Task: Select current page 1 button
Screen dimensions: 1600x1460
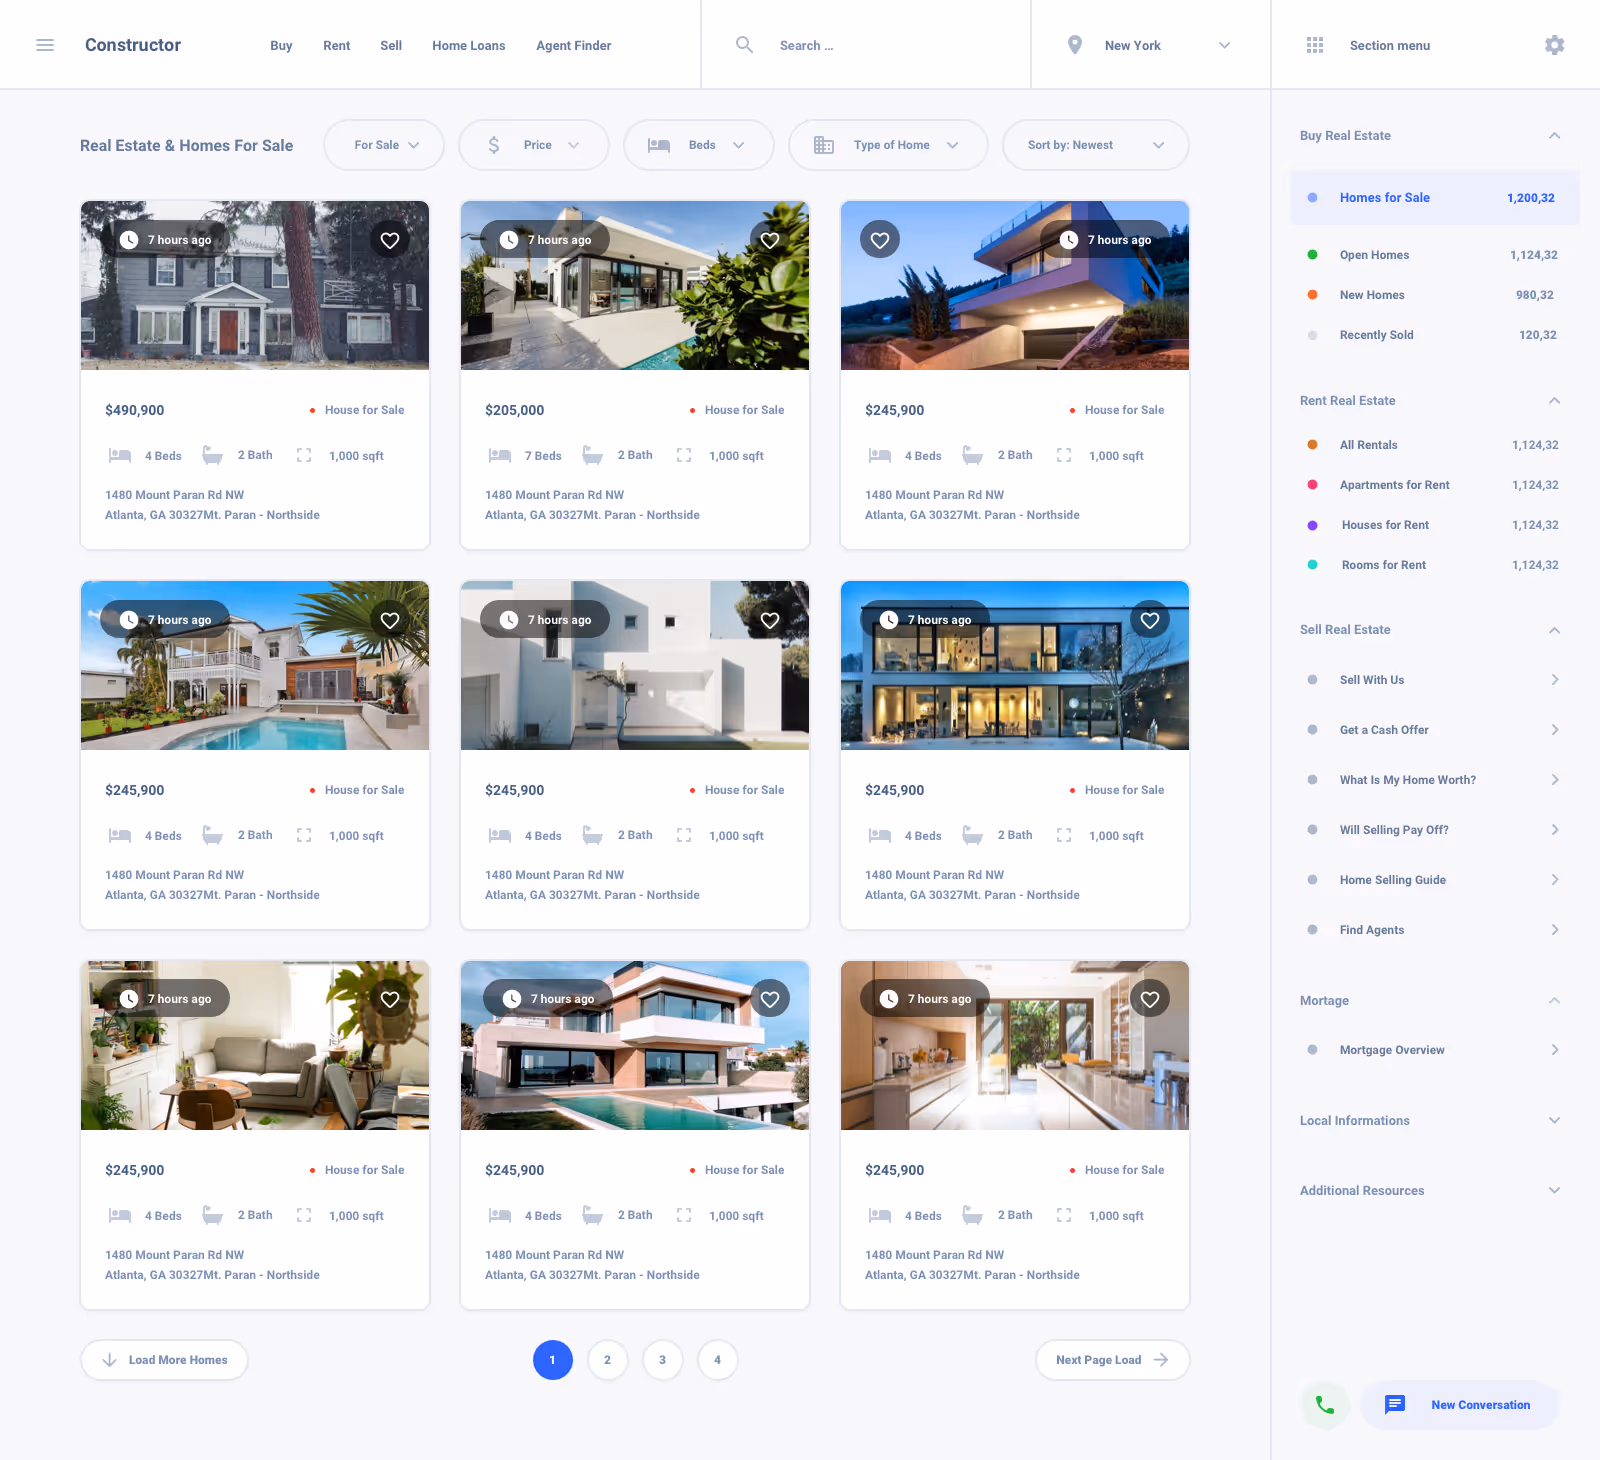Action: pos(552,1360)
